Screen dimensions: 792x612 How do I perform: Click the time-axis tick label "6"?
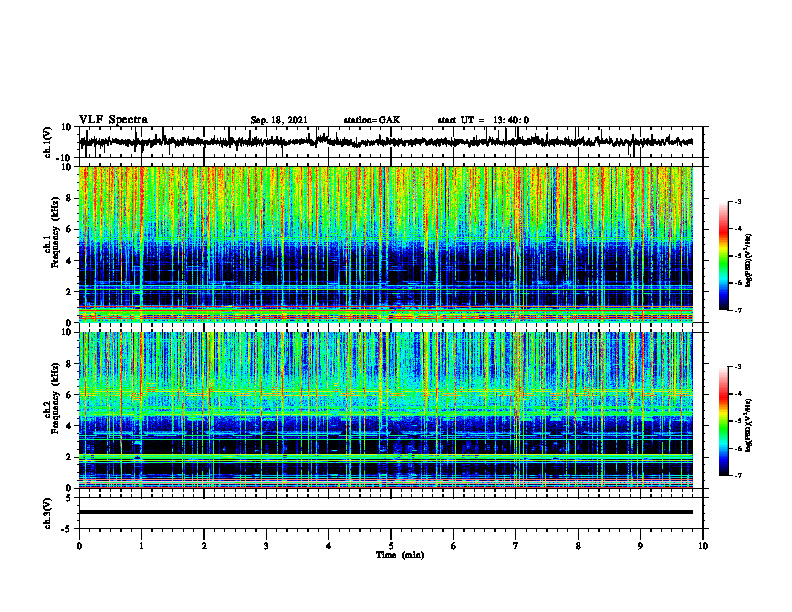[x=454, y=546]
